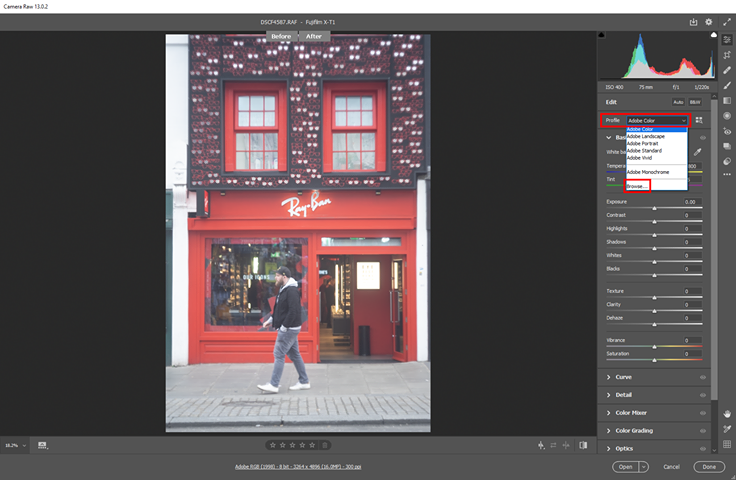
Task: Toggle Curve panel visibility eye
Action: pos(703,377)
